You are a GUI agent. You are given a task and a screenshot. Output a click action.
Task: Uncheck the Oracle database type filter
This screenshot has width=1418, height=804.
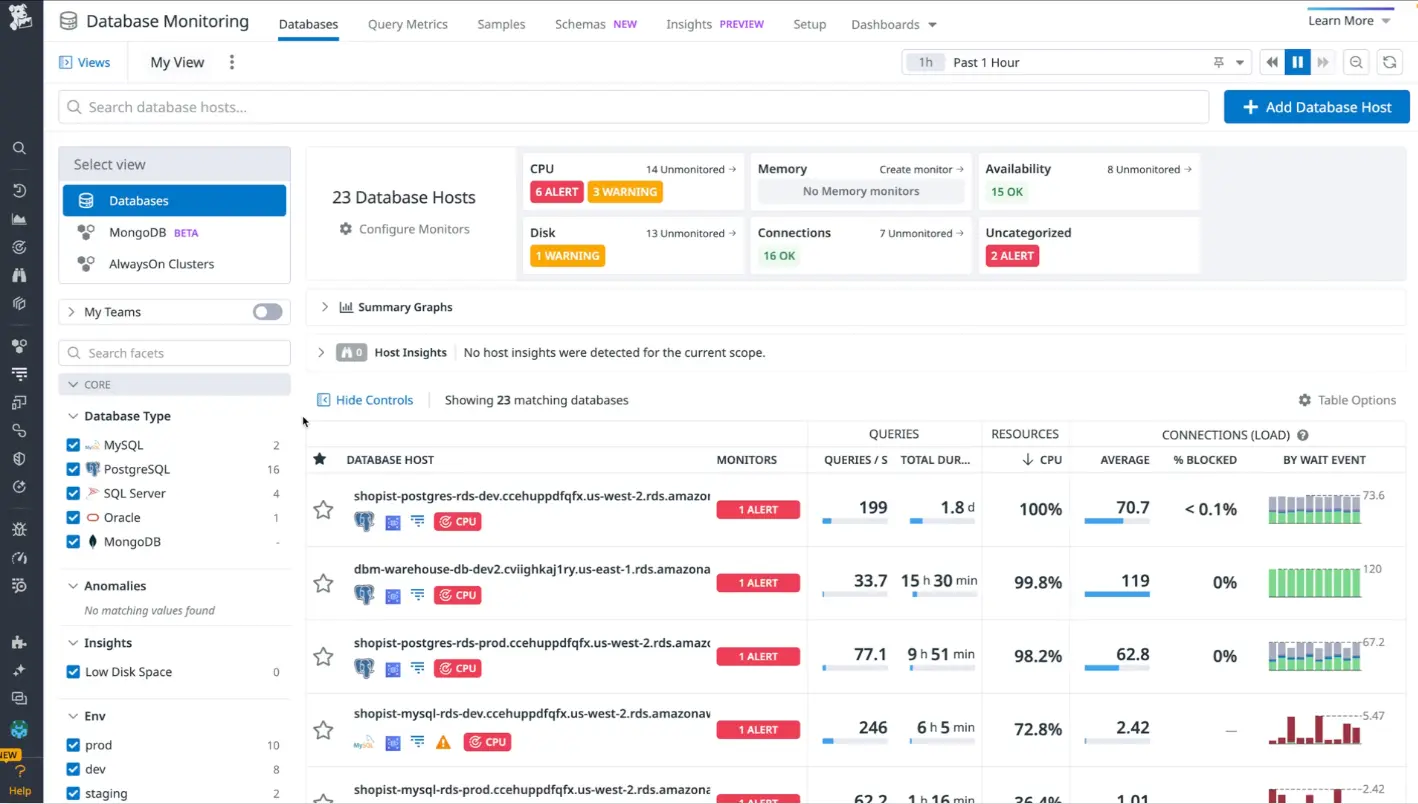tap(73, 517)
